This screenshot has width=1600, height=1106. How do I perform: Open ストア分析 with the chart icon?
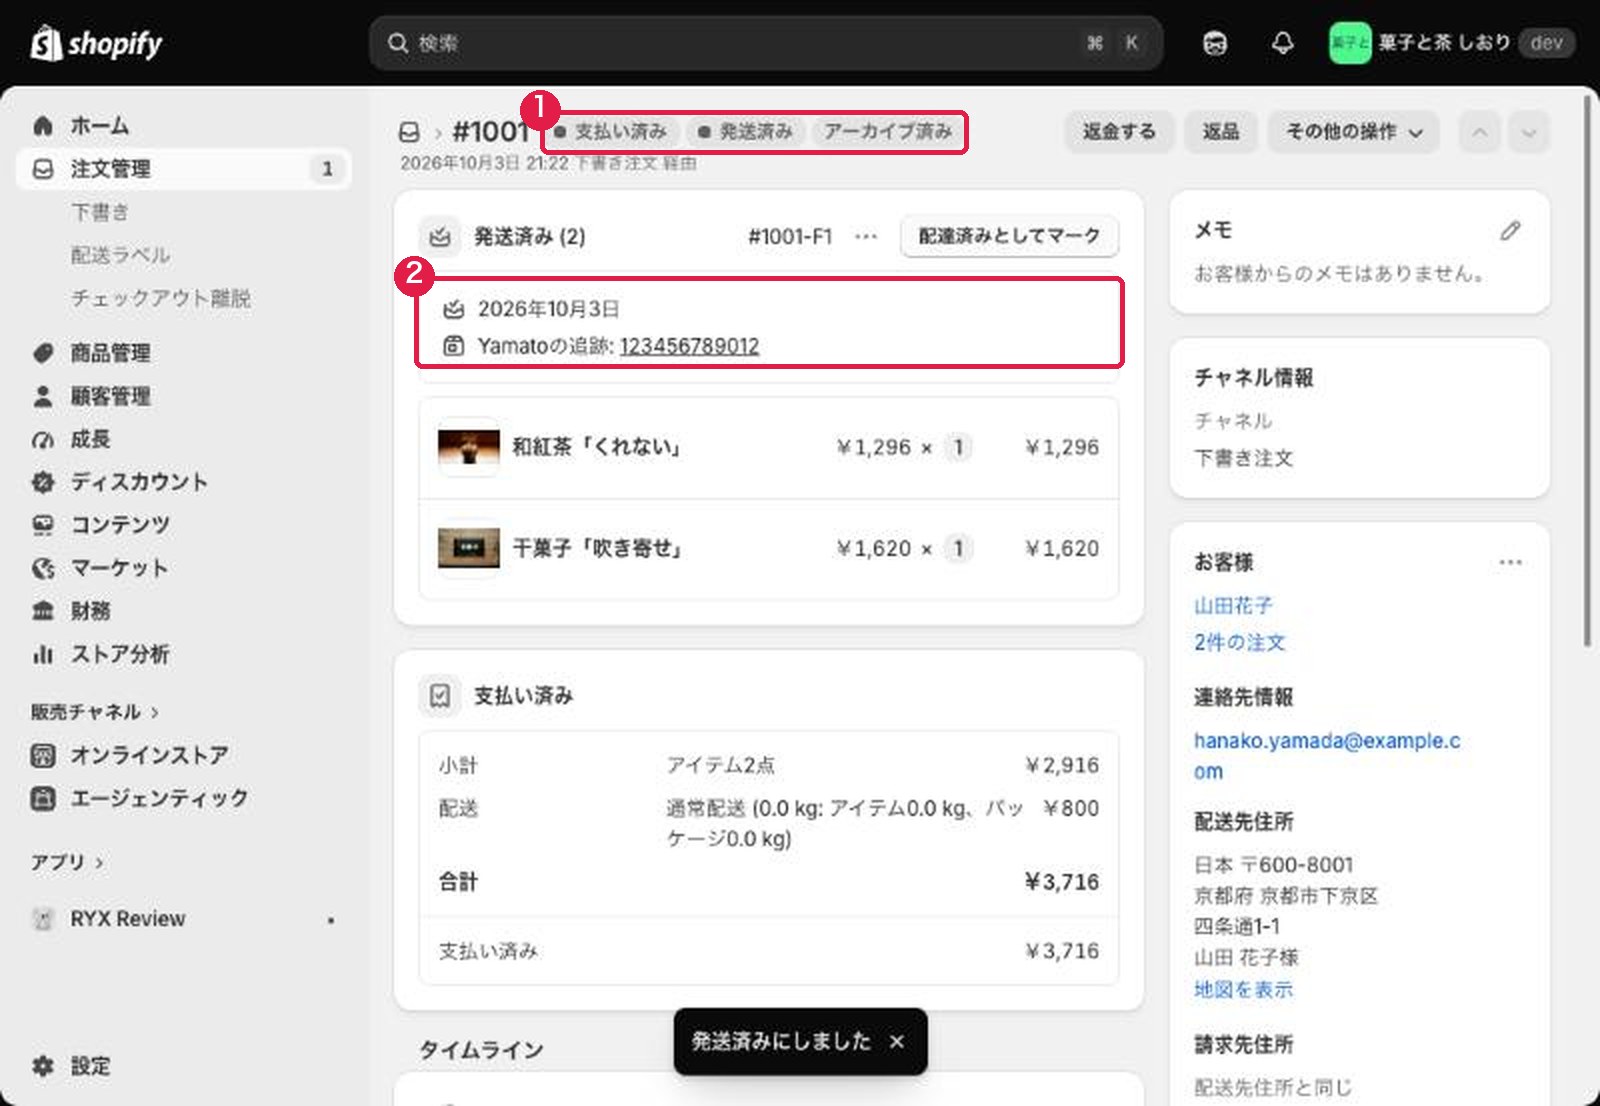[x=184, y=654]
